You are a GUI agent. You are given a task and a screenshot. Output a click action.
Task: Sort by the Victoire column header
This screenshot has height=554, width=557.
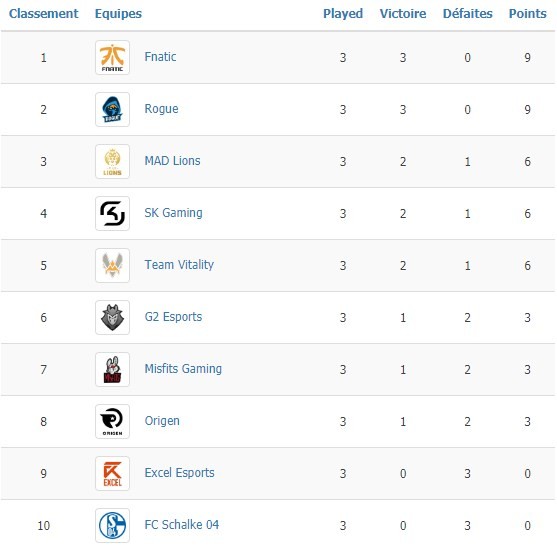tap(403, 13)
